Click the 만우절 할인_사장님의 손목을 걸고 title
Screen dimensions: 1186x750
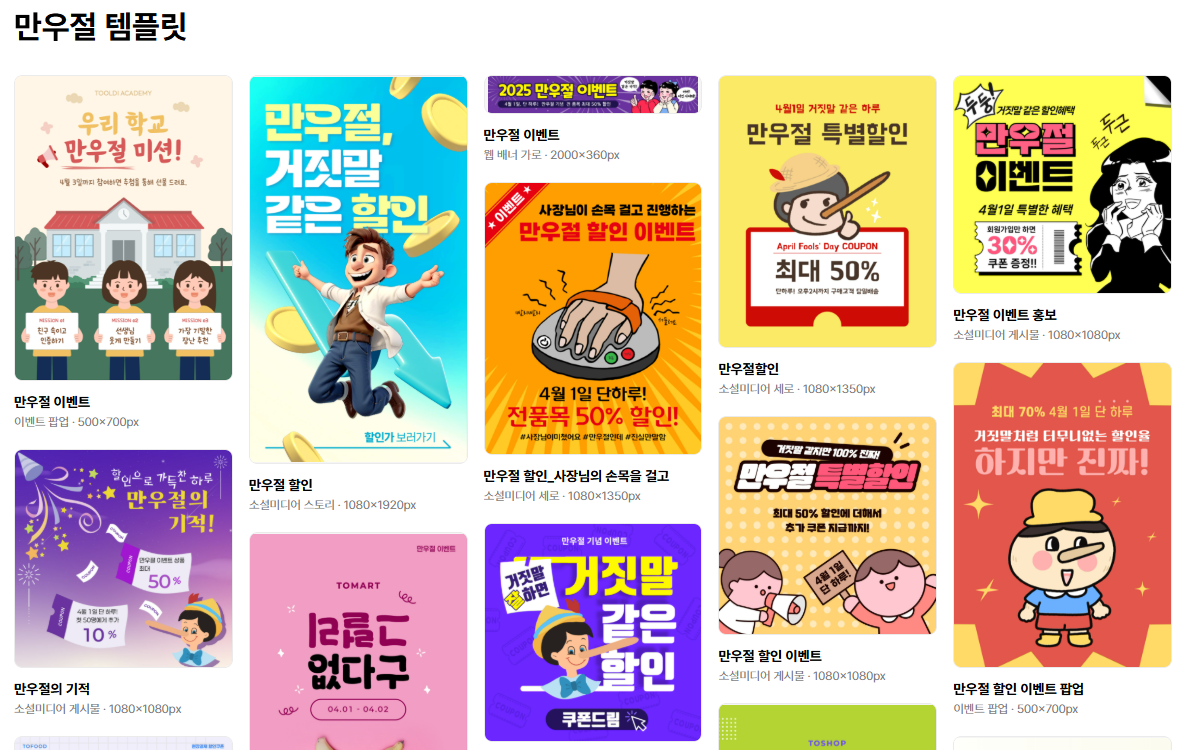click(576, 476)
